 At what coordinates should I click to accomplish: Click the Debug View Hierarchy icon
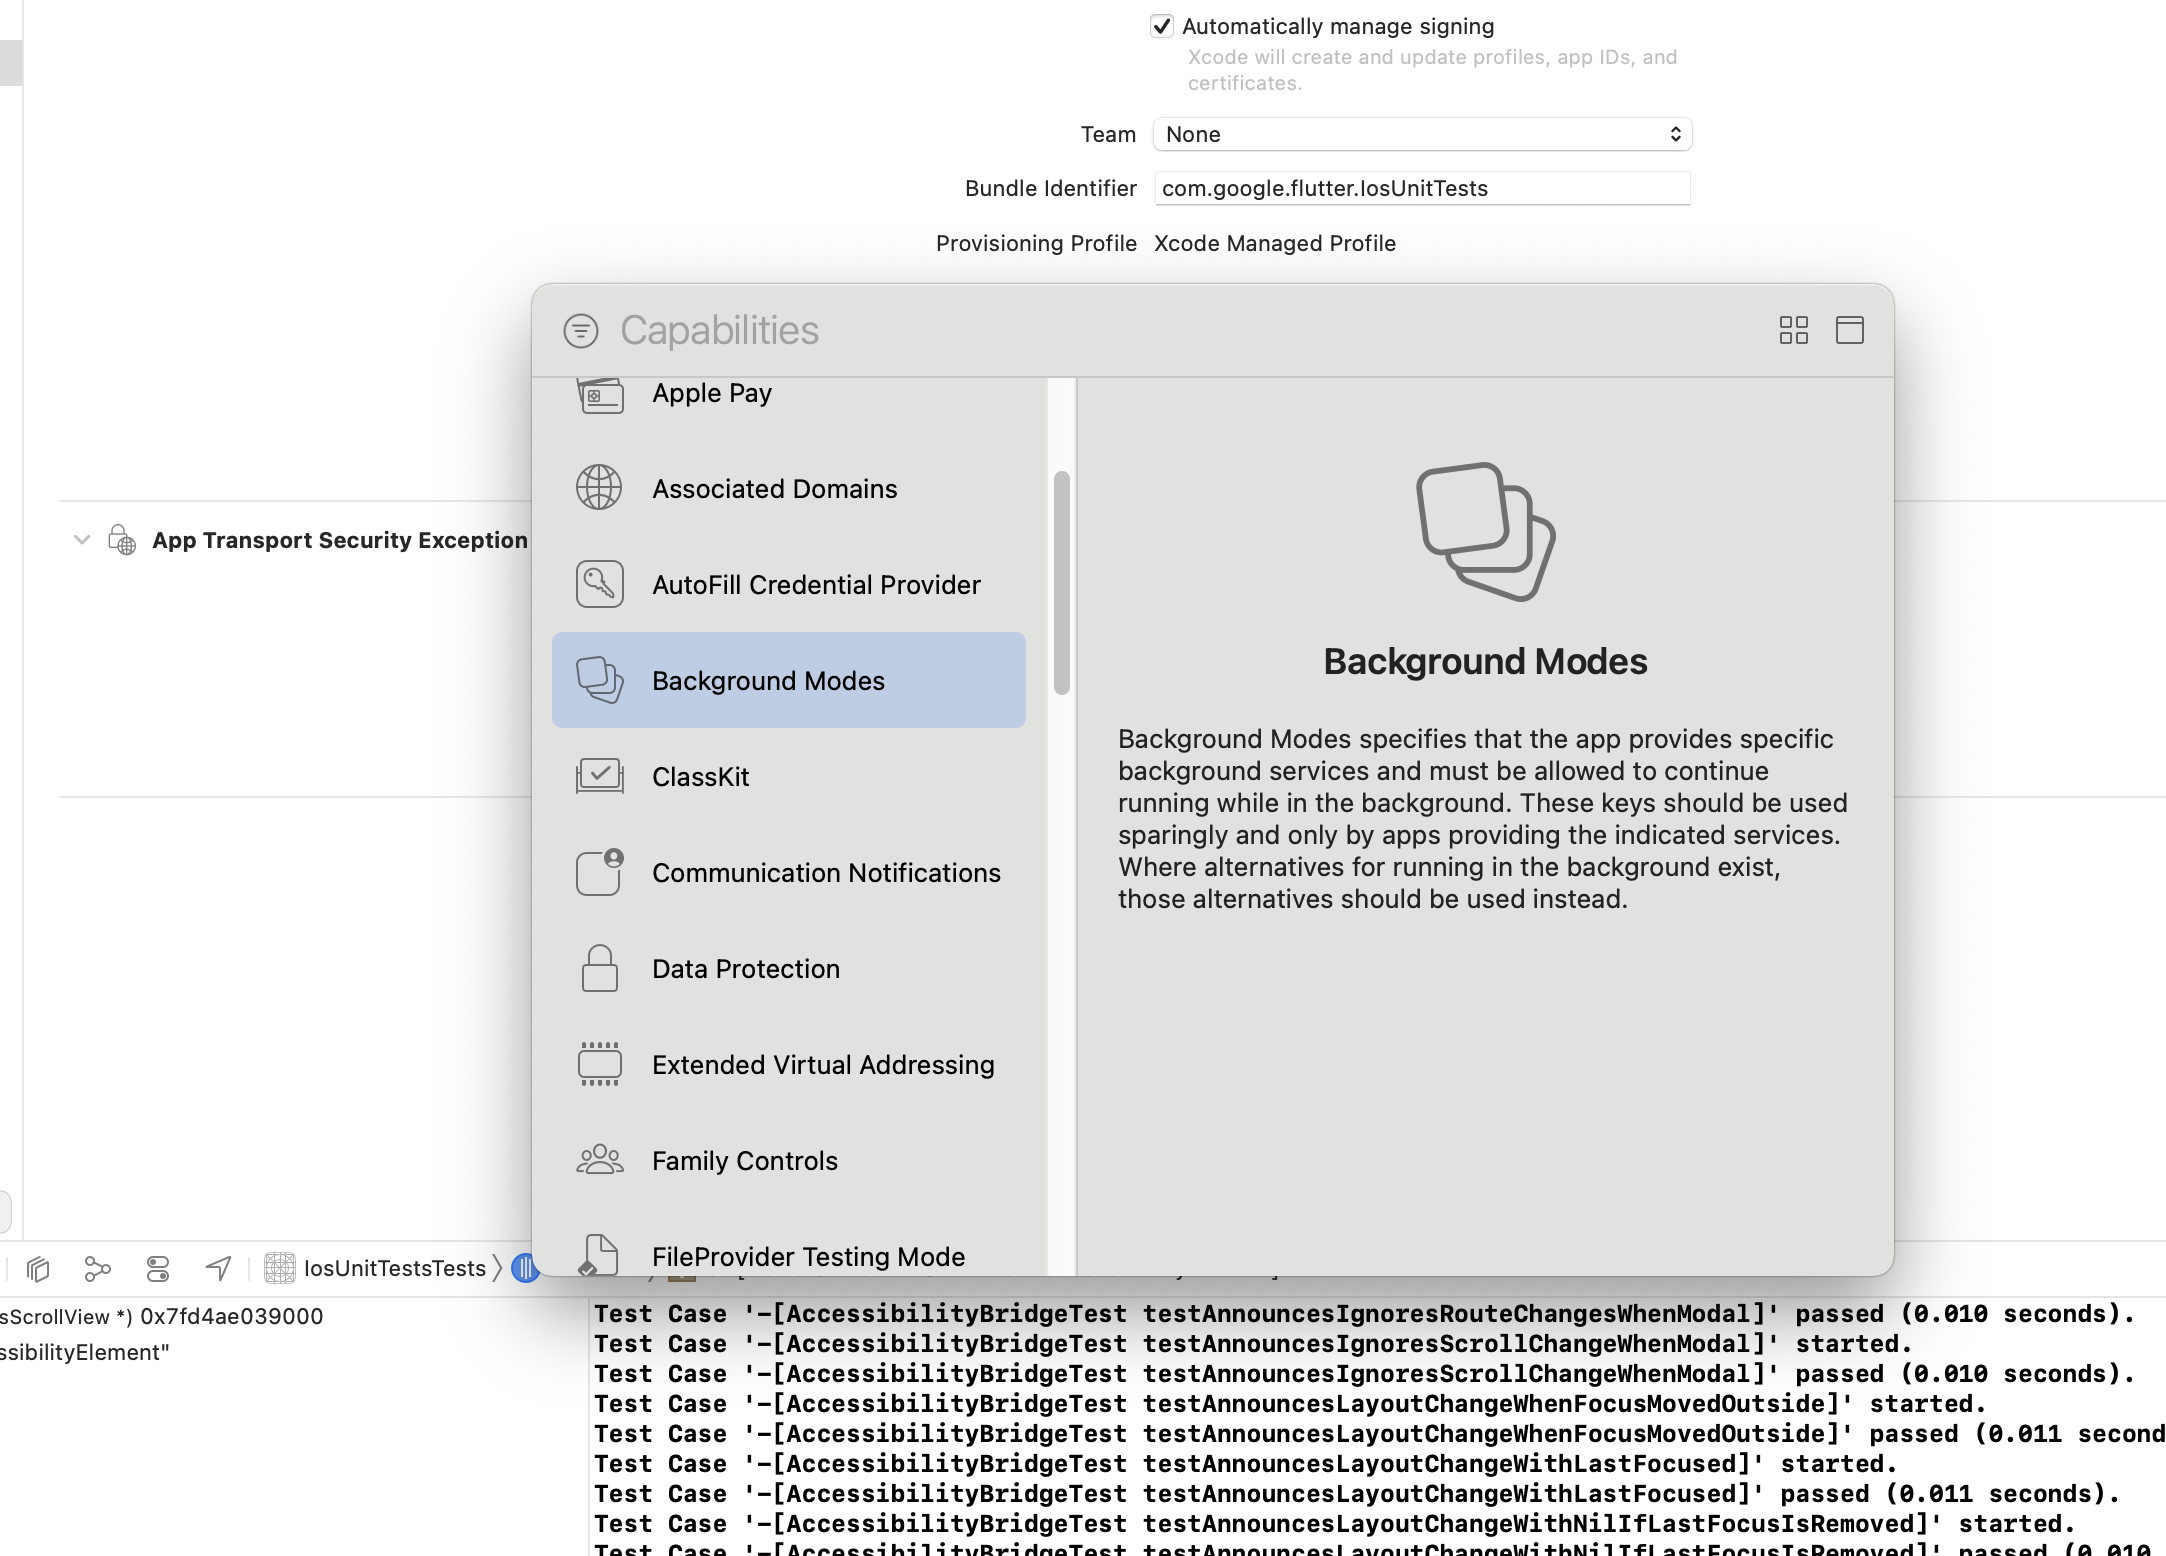[x=38, y=1269]
